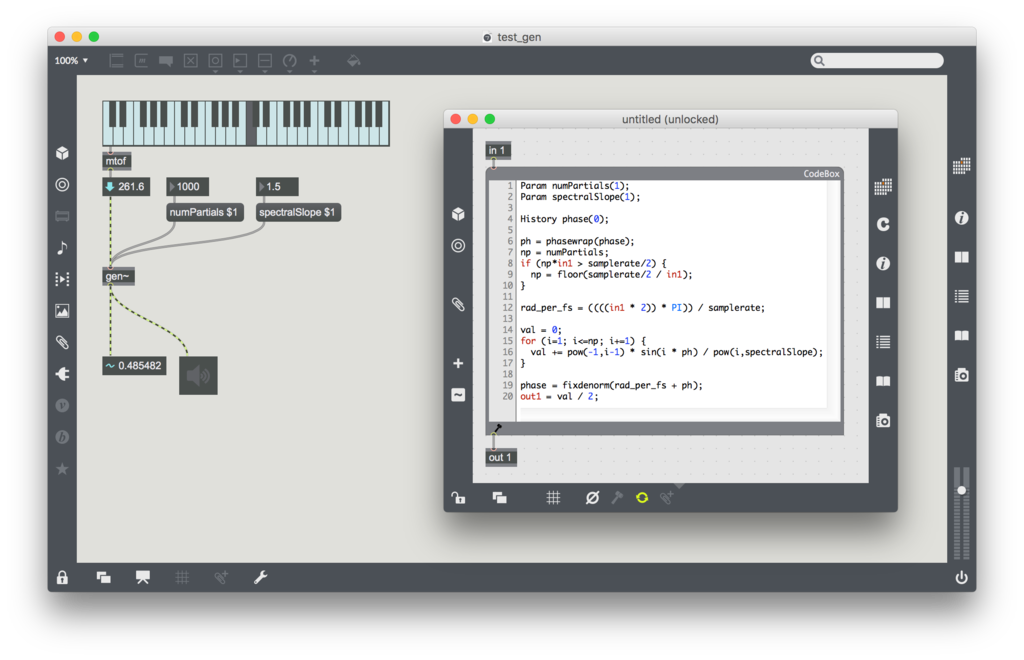Select the Comment tool in the top toolbar
The image size is (1024, 660).
point(166,61)
